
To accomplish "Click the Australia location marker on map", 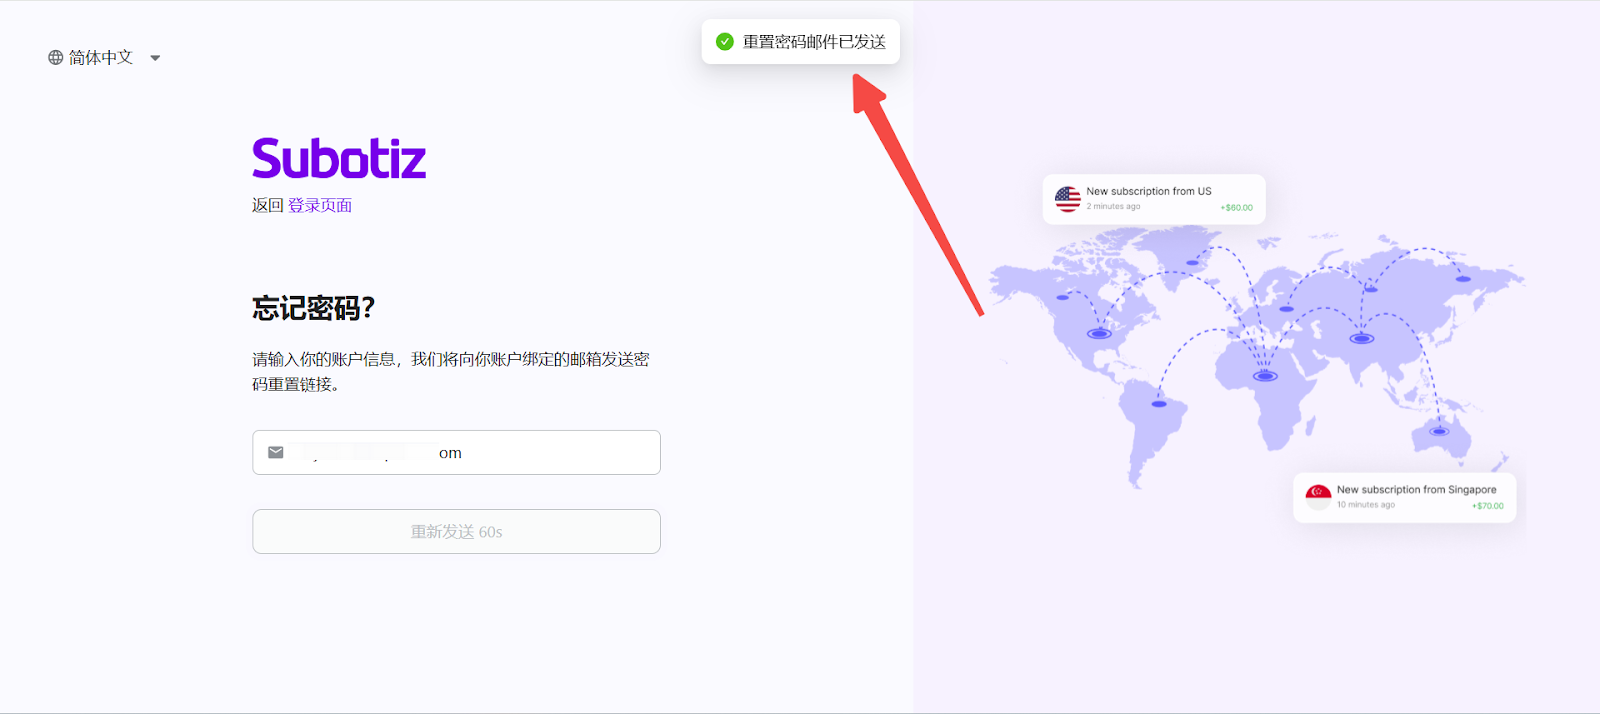I will tap(1439, 431).
